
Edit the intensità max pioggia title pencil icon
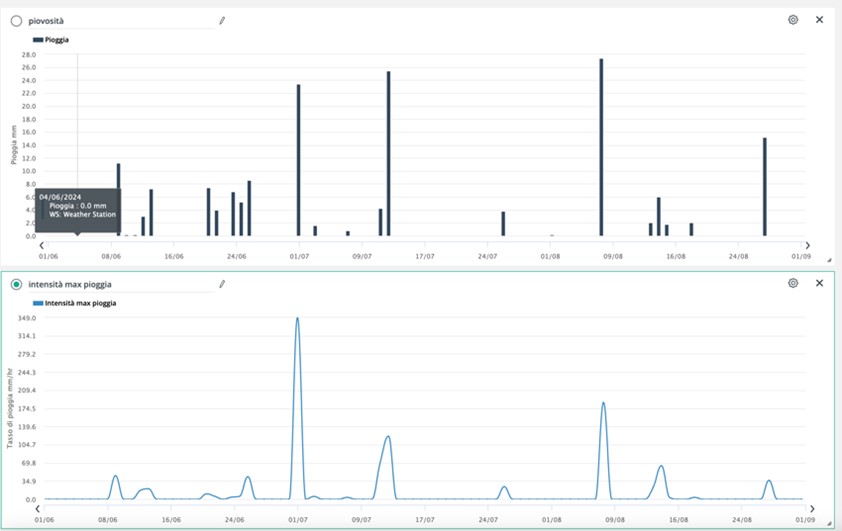coord(222,283)
